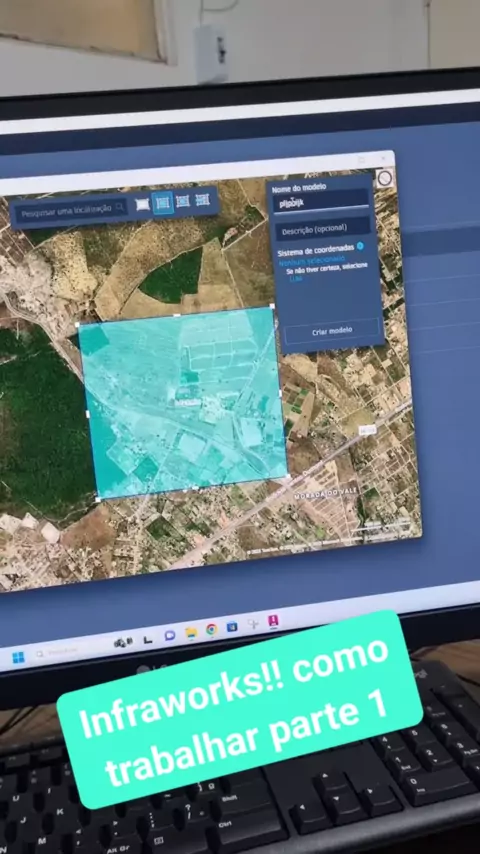Select the fourth area-selection tool icon
Viewport: 480px width, 854px height.
[203, 200]
